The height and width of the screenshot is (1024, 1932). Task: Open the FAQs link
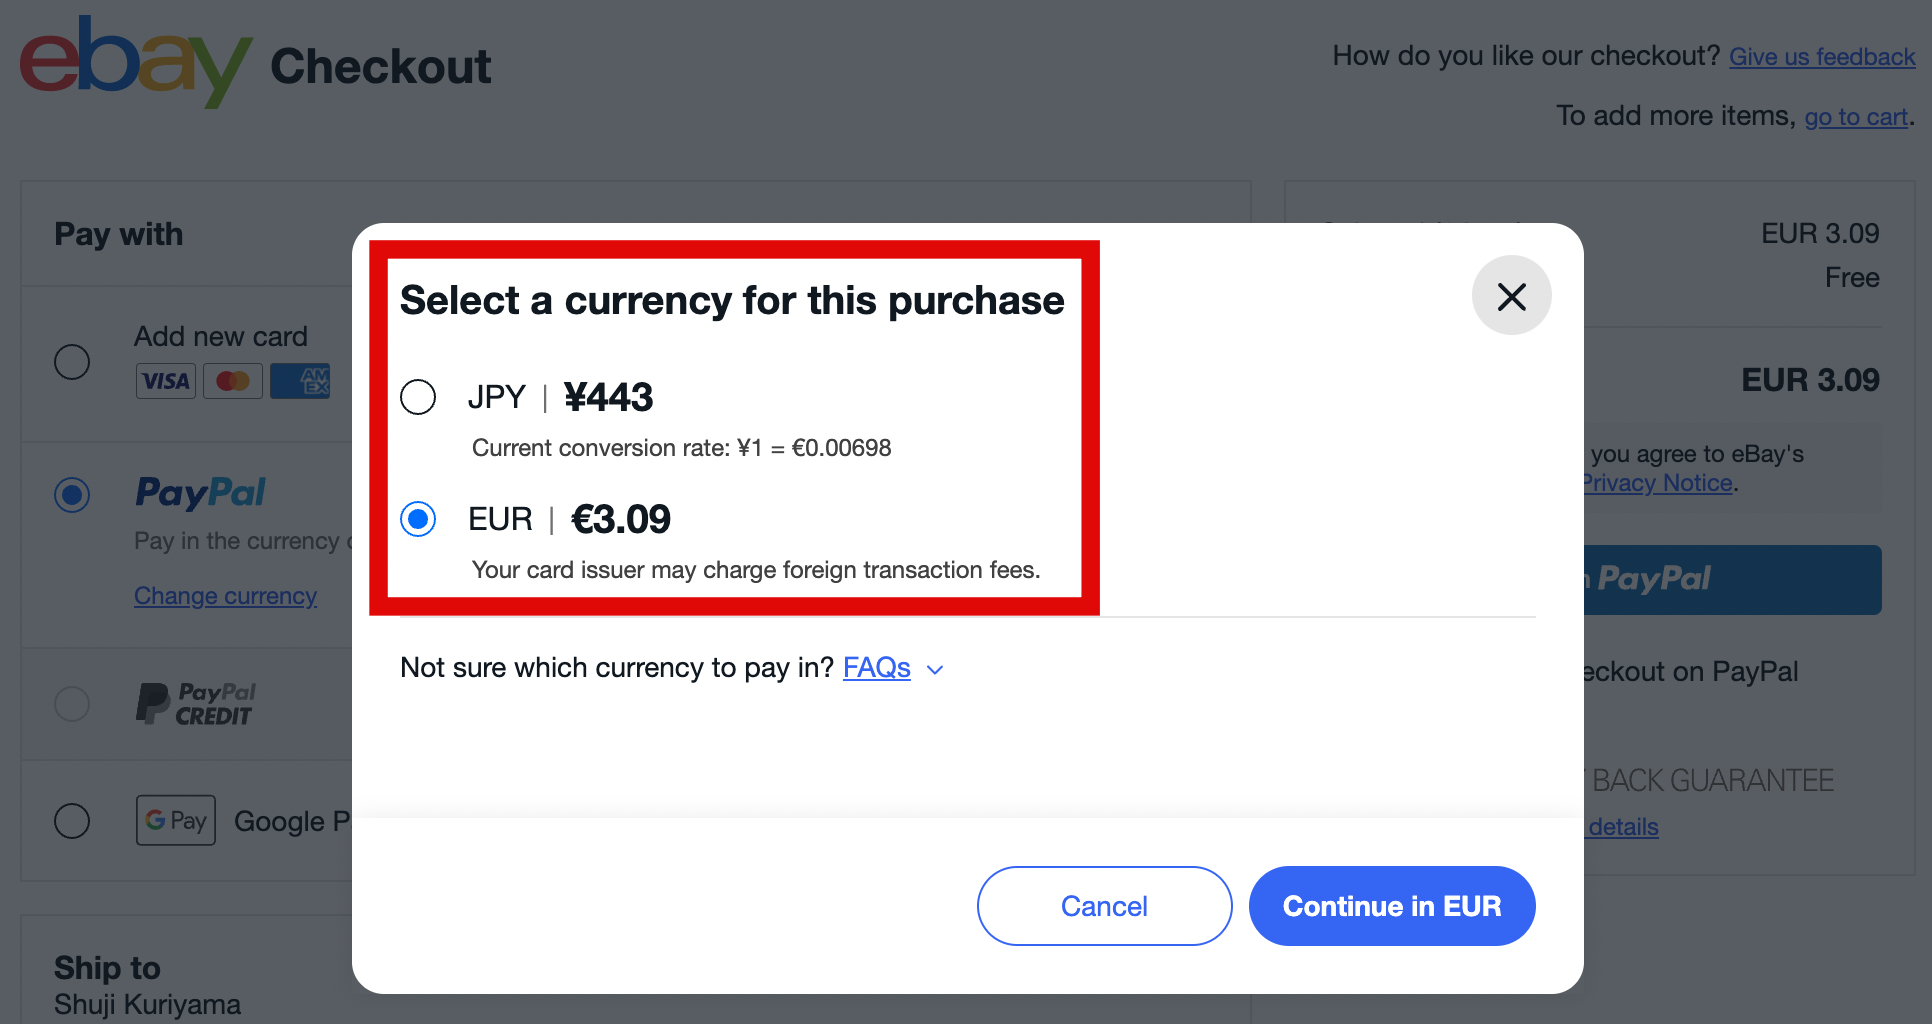[876, 668]
